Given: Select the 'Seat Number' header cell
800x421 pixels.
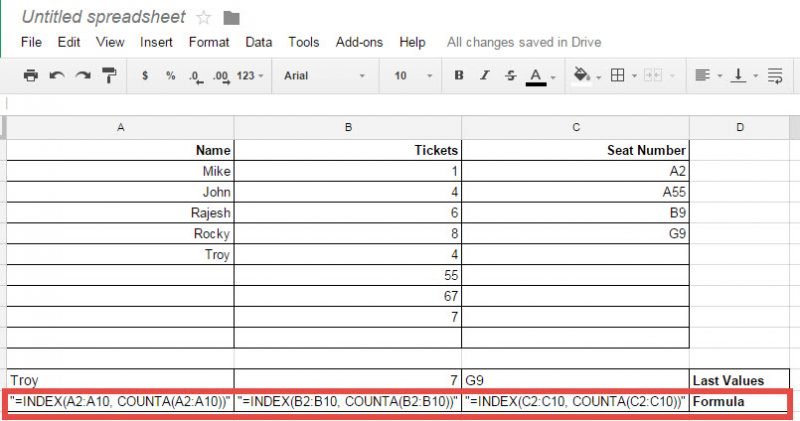Looking at the screenshot, I should [576, 150].
